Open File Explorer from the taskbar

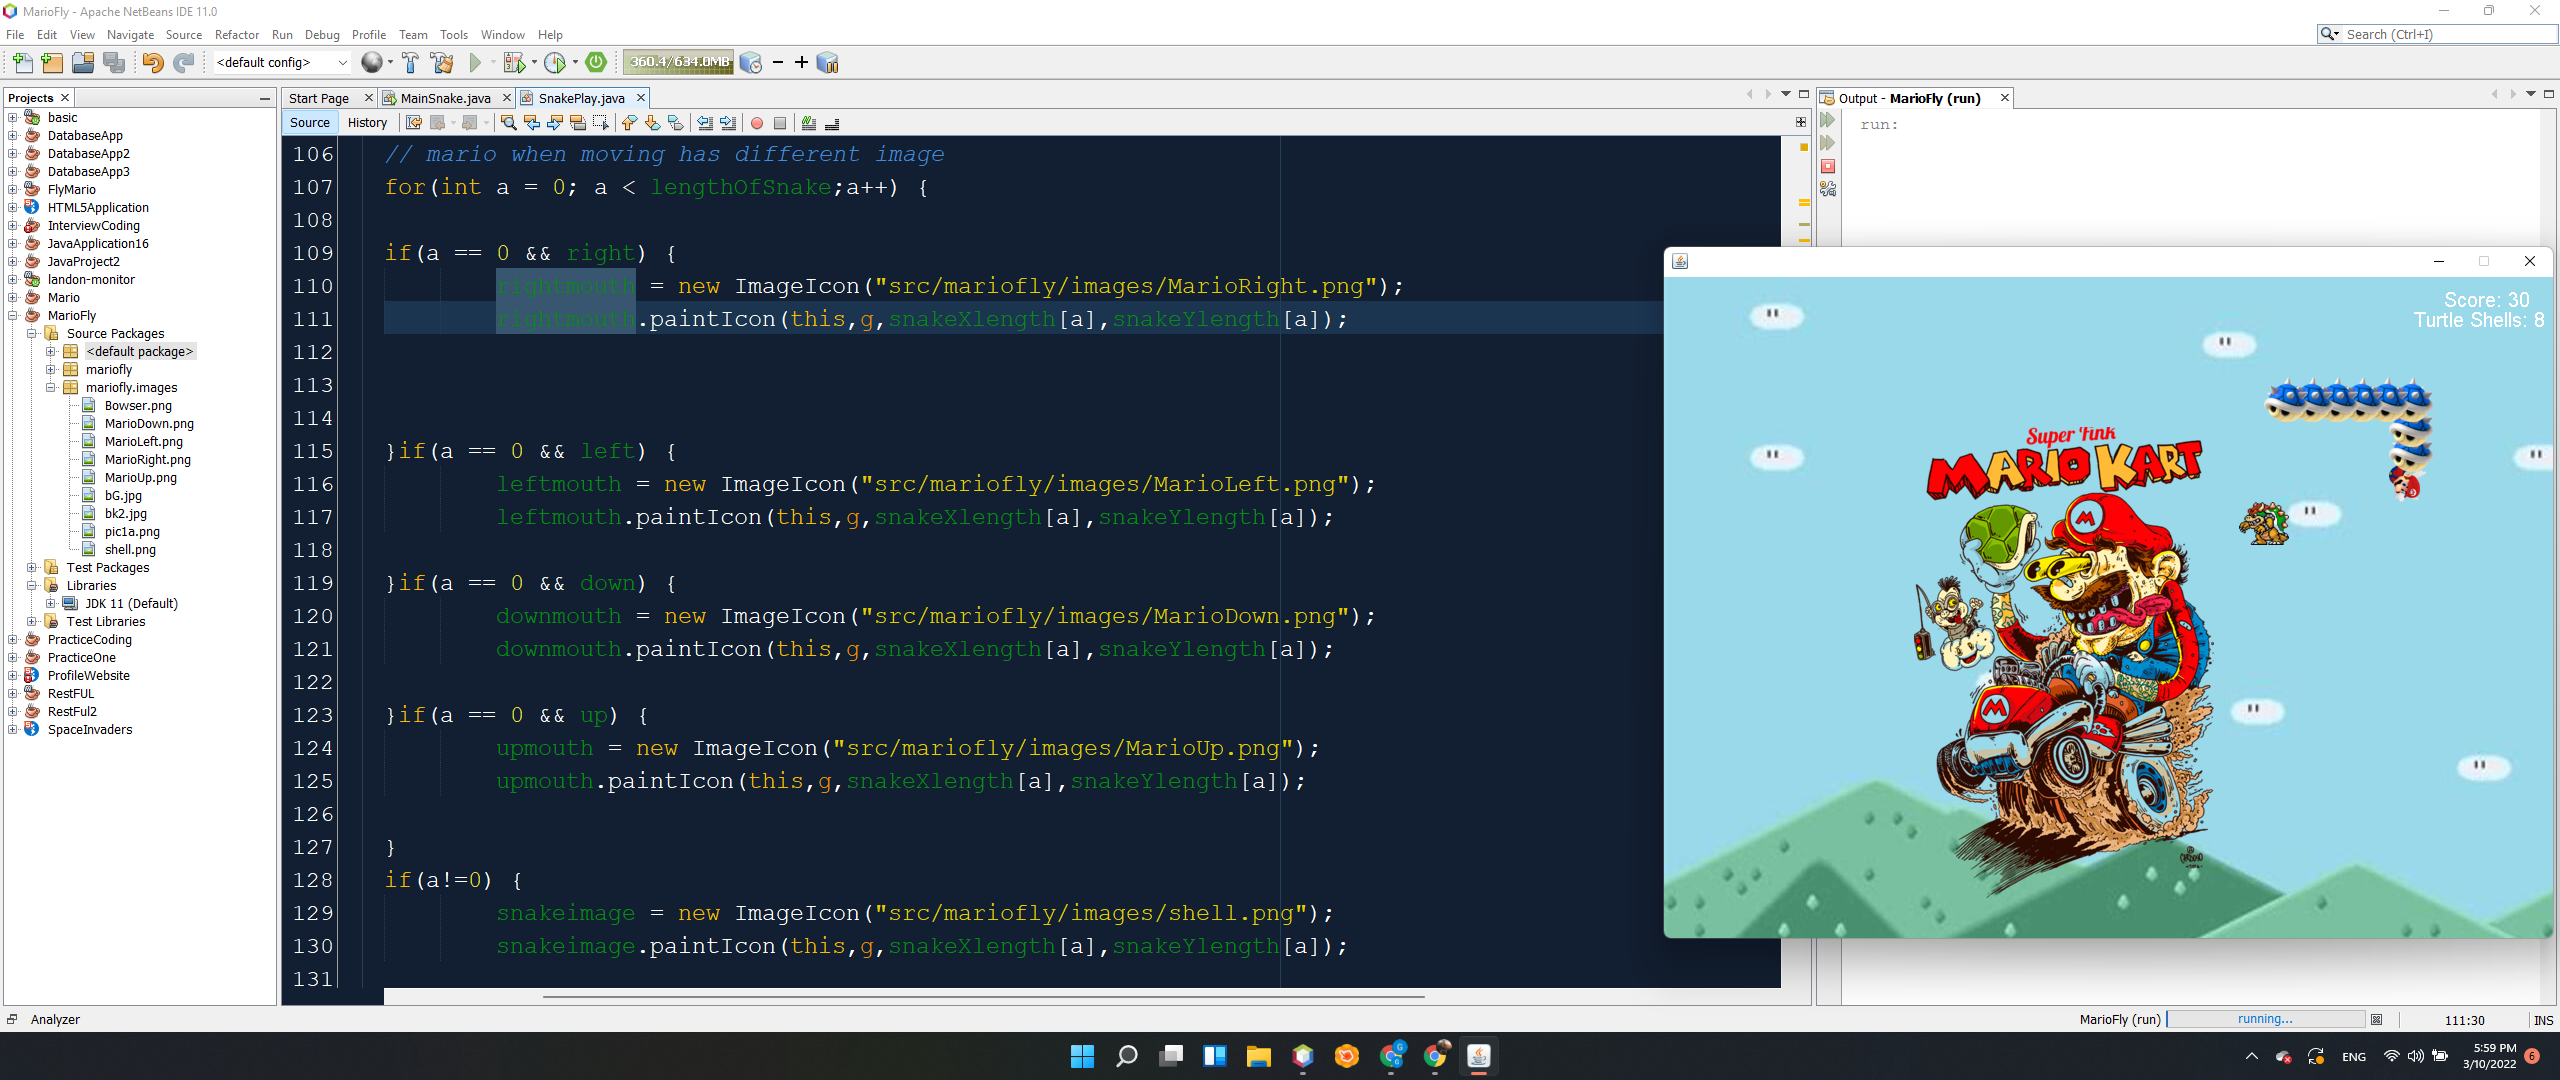1258,1056
